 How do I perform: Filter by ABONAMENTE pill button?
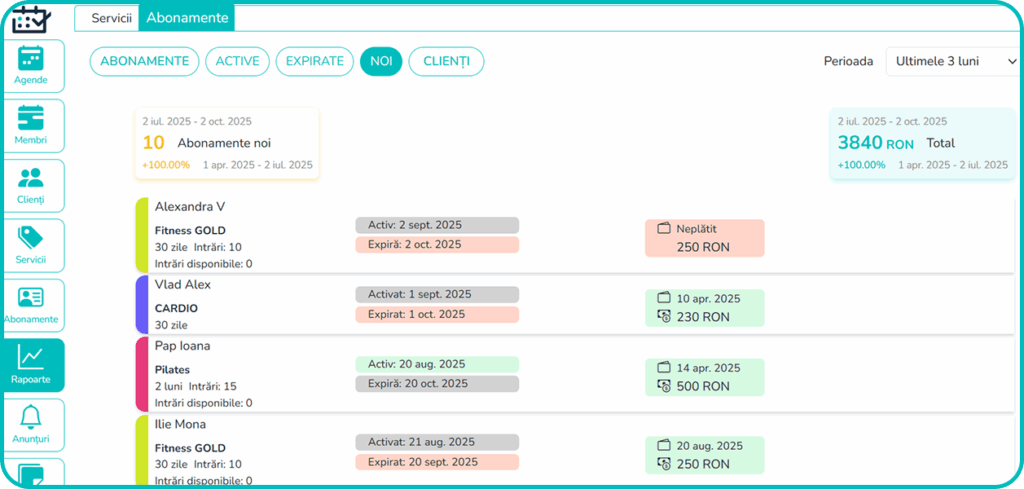[144, 61]
